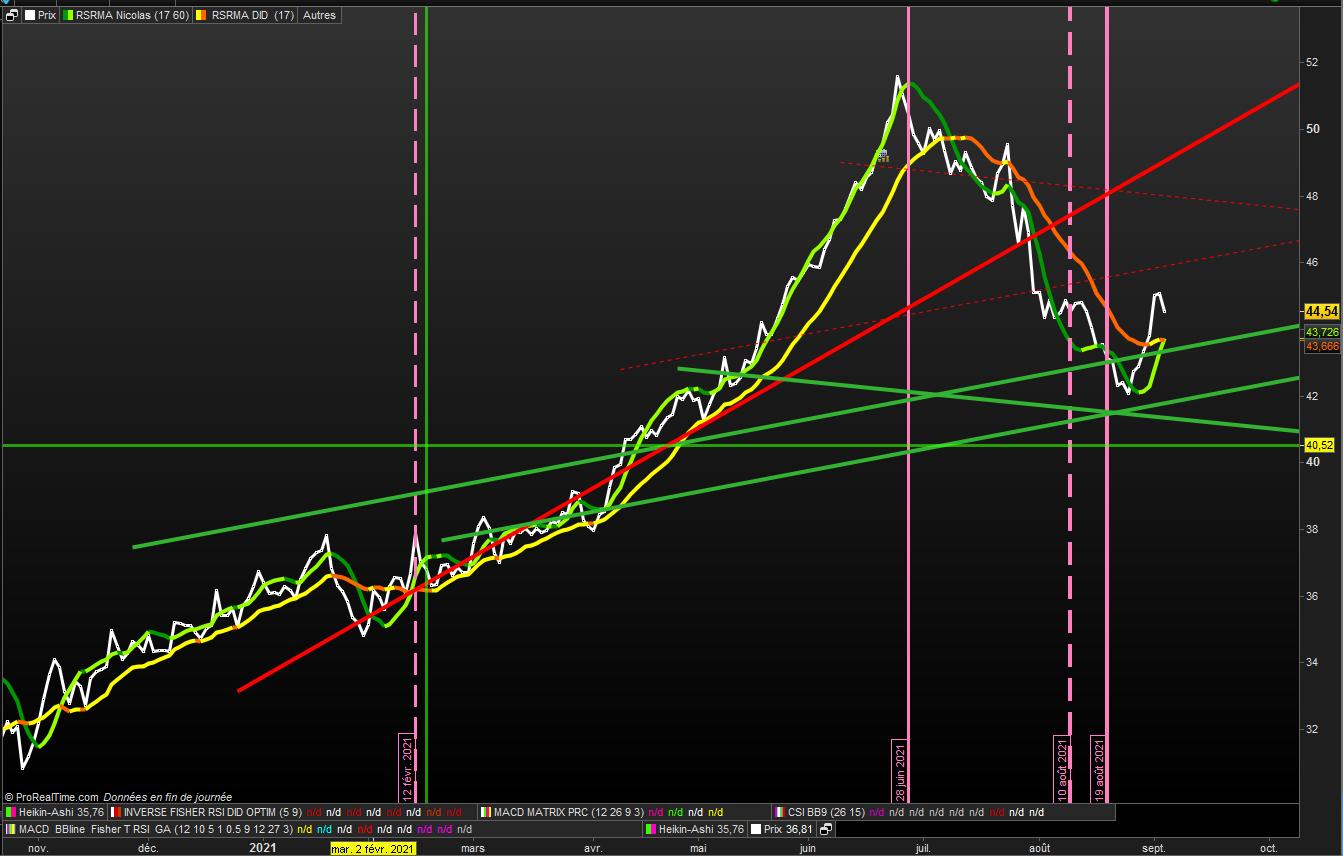
Task: Click the window icon right of Prix 36,81
Action: click(826, 829)
